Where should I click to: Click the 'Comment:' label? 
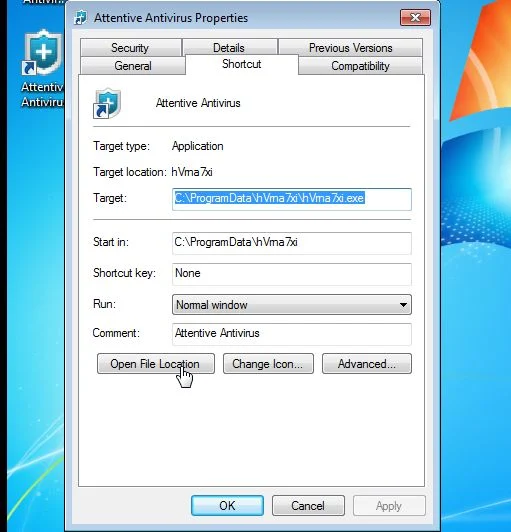(x=116, y=333)
